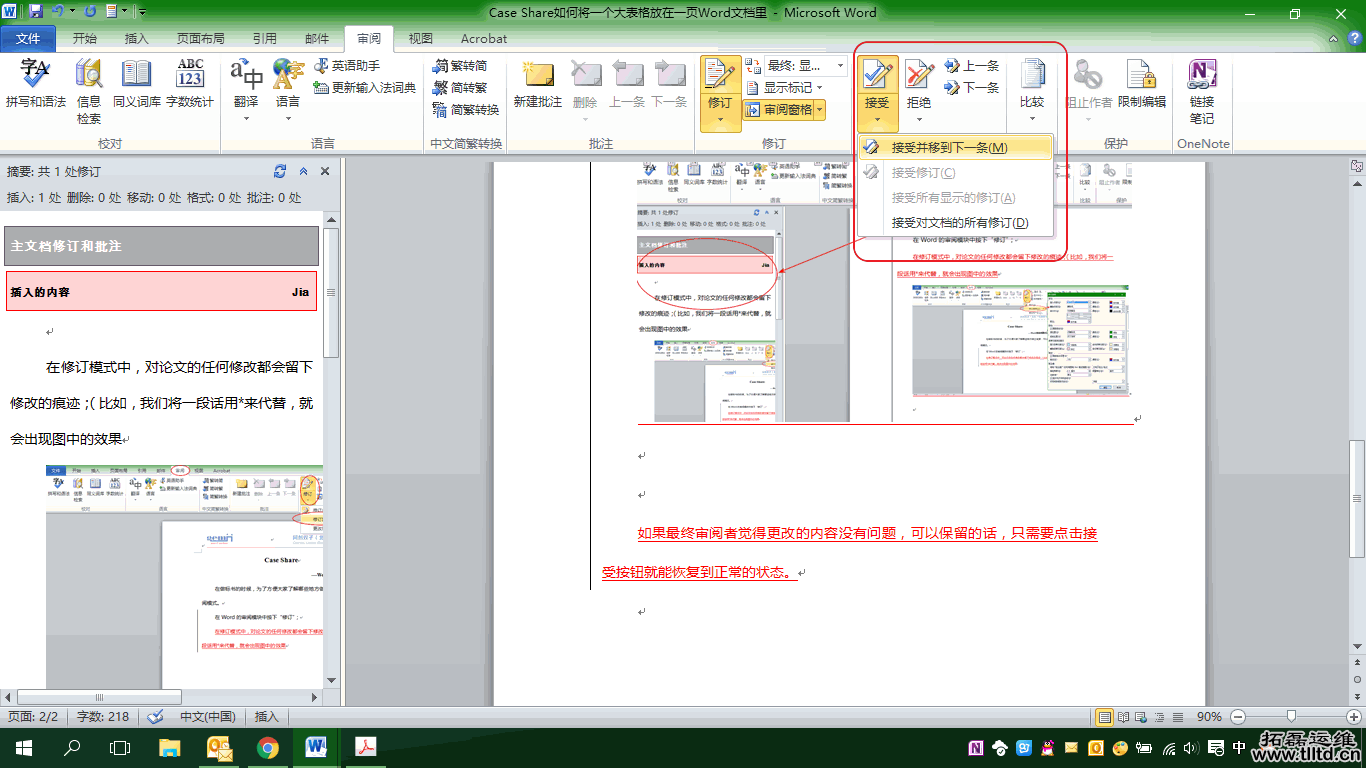Toggle the 审阅窗格 reviewing pane button
Viewport: 1366px width, 768px height.
(781, 110)
